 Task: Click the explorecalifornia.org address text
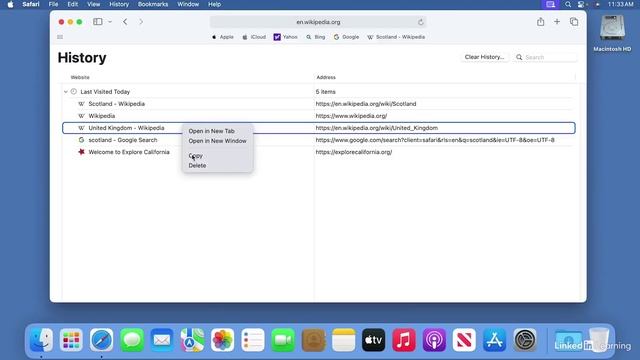click(353, 152)
